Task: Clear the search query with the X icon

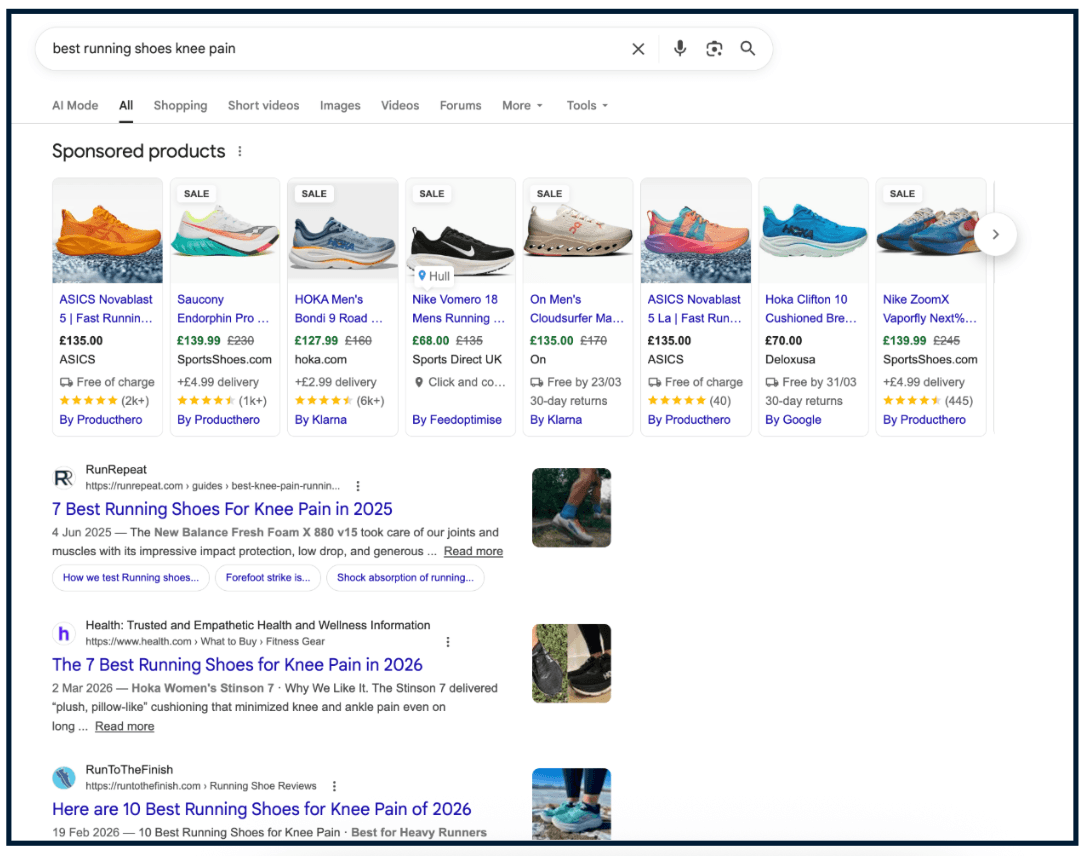Action: 638,48
